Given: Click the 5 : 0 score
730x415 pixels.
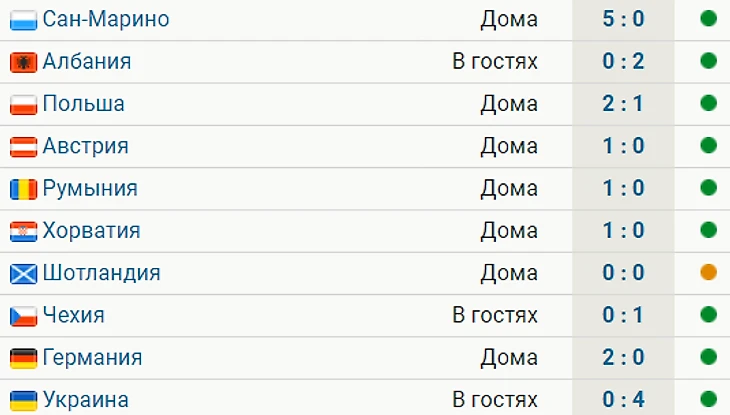Looking at the screenshot, I should point(623,19).
